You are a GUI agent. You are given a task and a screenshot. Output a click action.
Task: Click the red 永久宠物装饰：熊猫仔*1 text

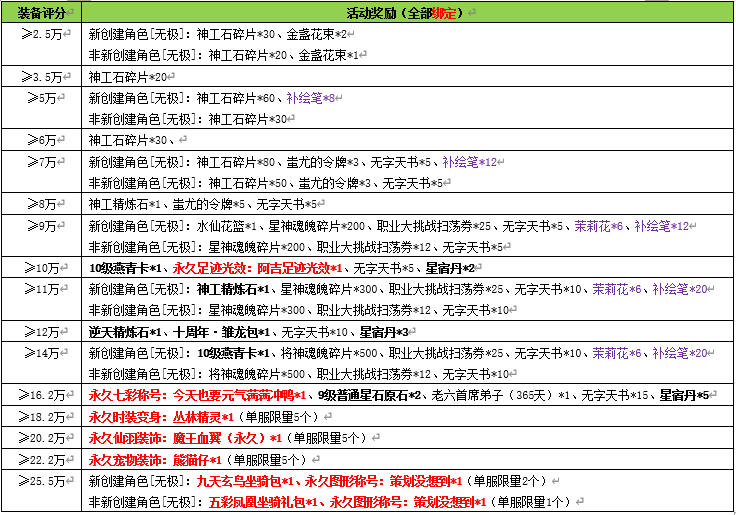click(155, 460)
